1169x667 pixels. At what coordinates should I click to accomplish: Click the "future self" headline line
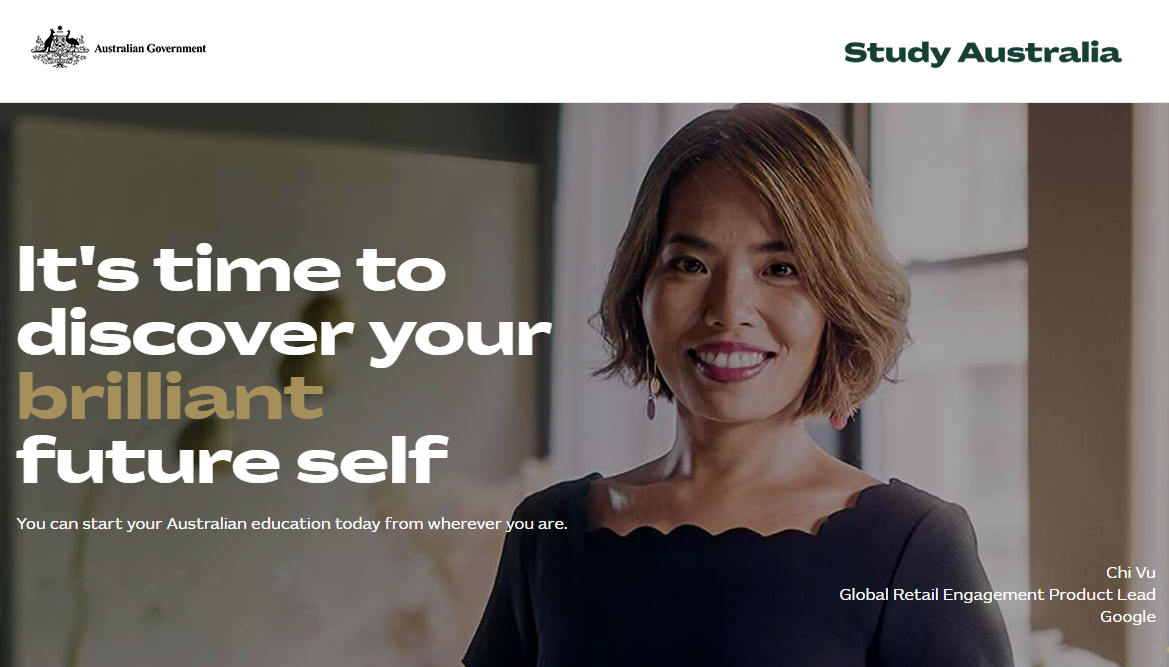[x=232, y=459]
